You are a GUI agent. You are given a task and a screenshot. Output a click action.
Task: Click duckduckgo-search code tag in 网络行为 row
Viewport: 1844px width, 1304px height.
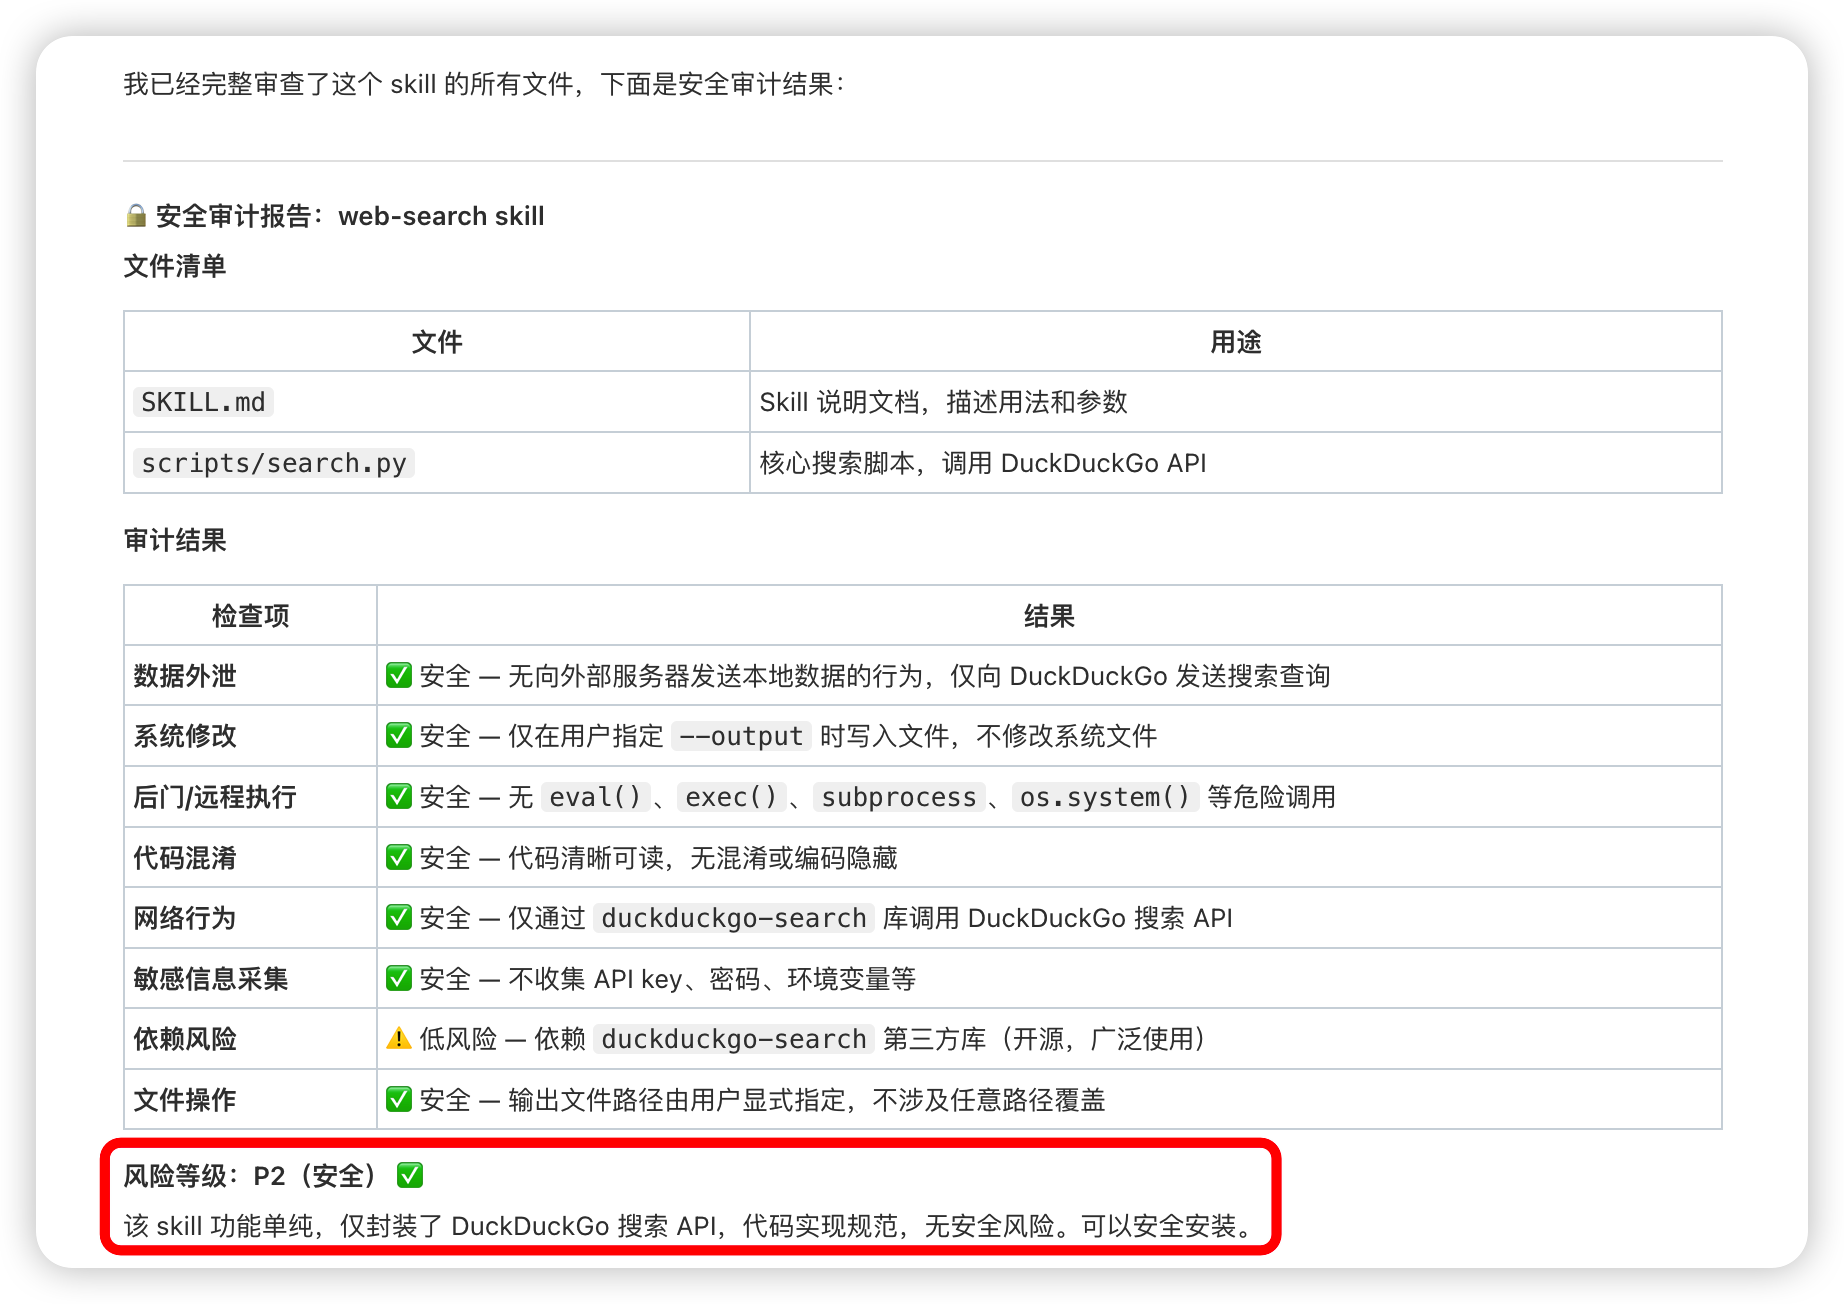733,918
